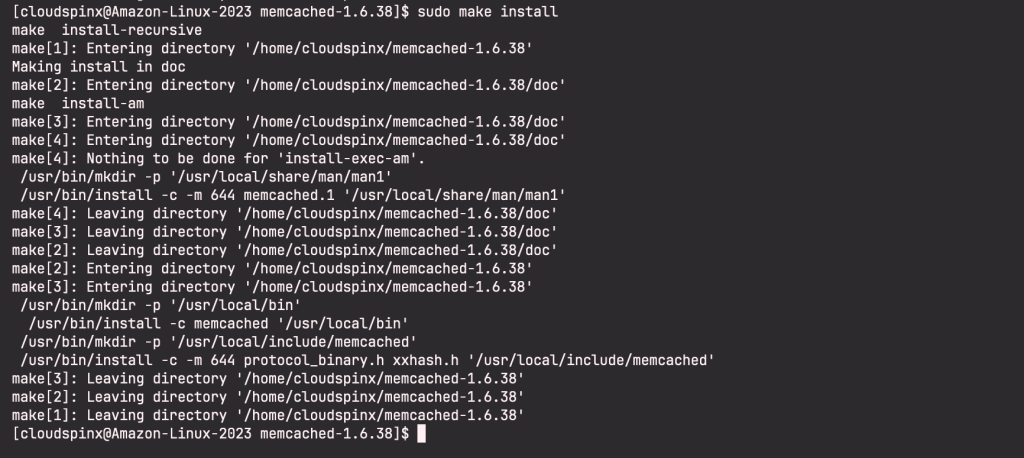The height and width of the screenshot is (458, 1024).
Task: Click the top cloudspinx@Amazon-Linux-2023 prompt
Action: click(210, 12)
